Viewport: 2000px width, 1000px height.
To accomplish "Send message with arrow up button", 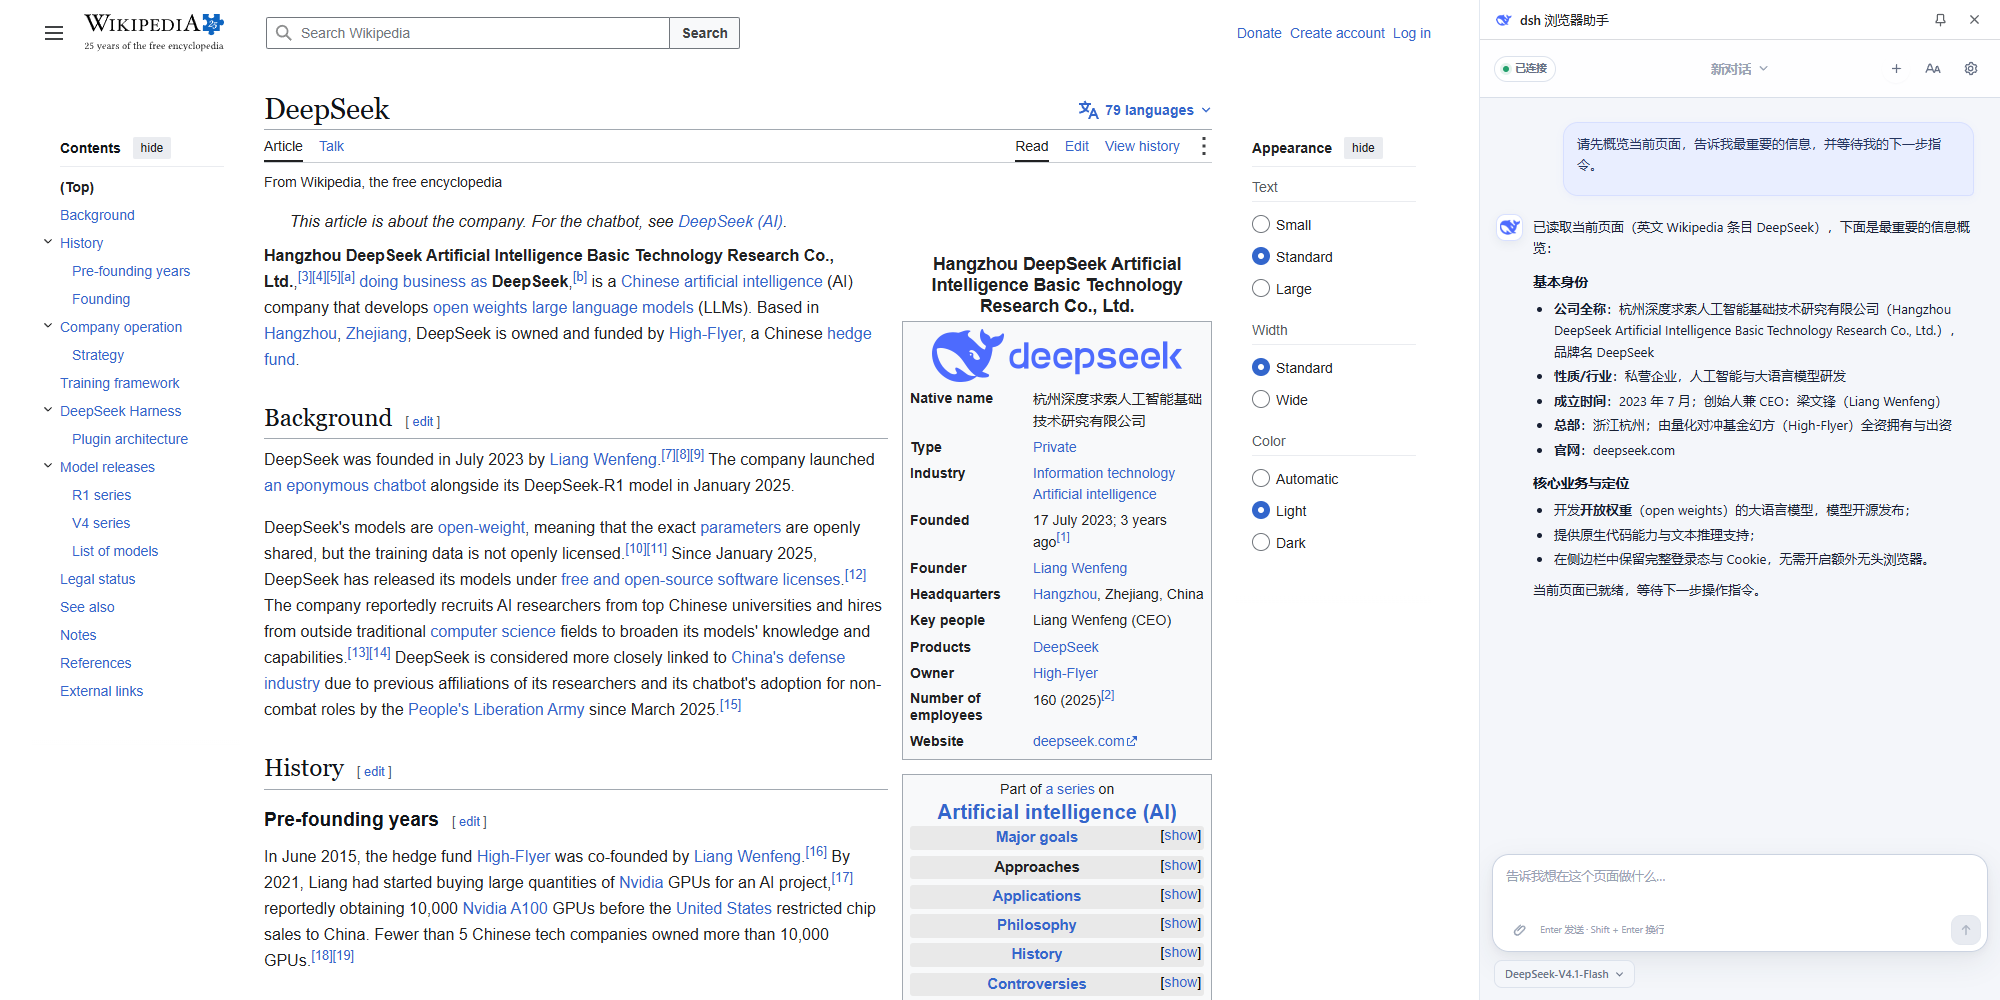I will pyautogui.click(x=1965, y=930).
